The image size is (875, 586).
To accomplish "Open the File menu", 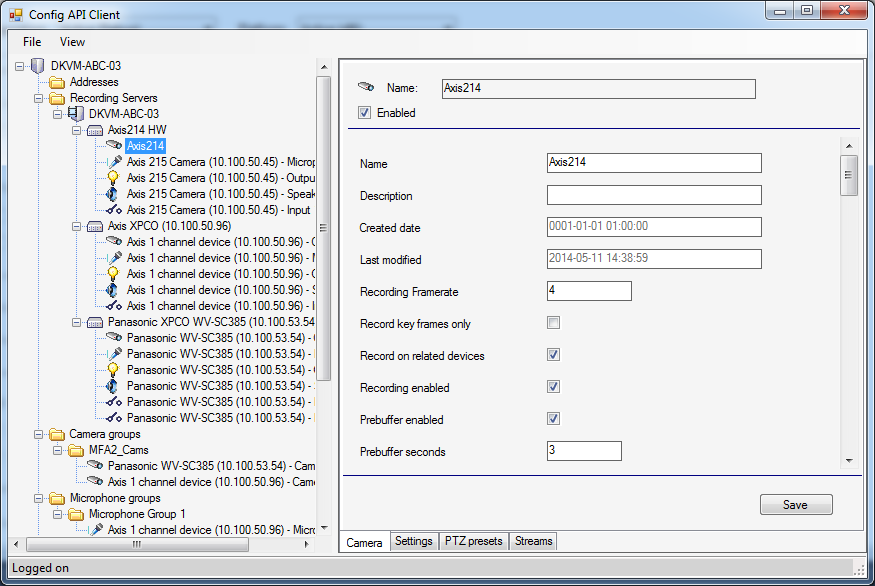I will pos(32,42).
